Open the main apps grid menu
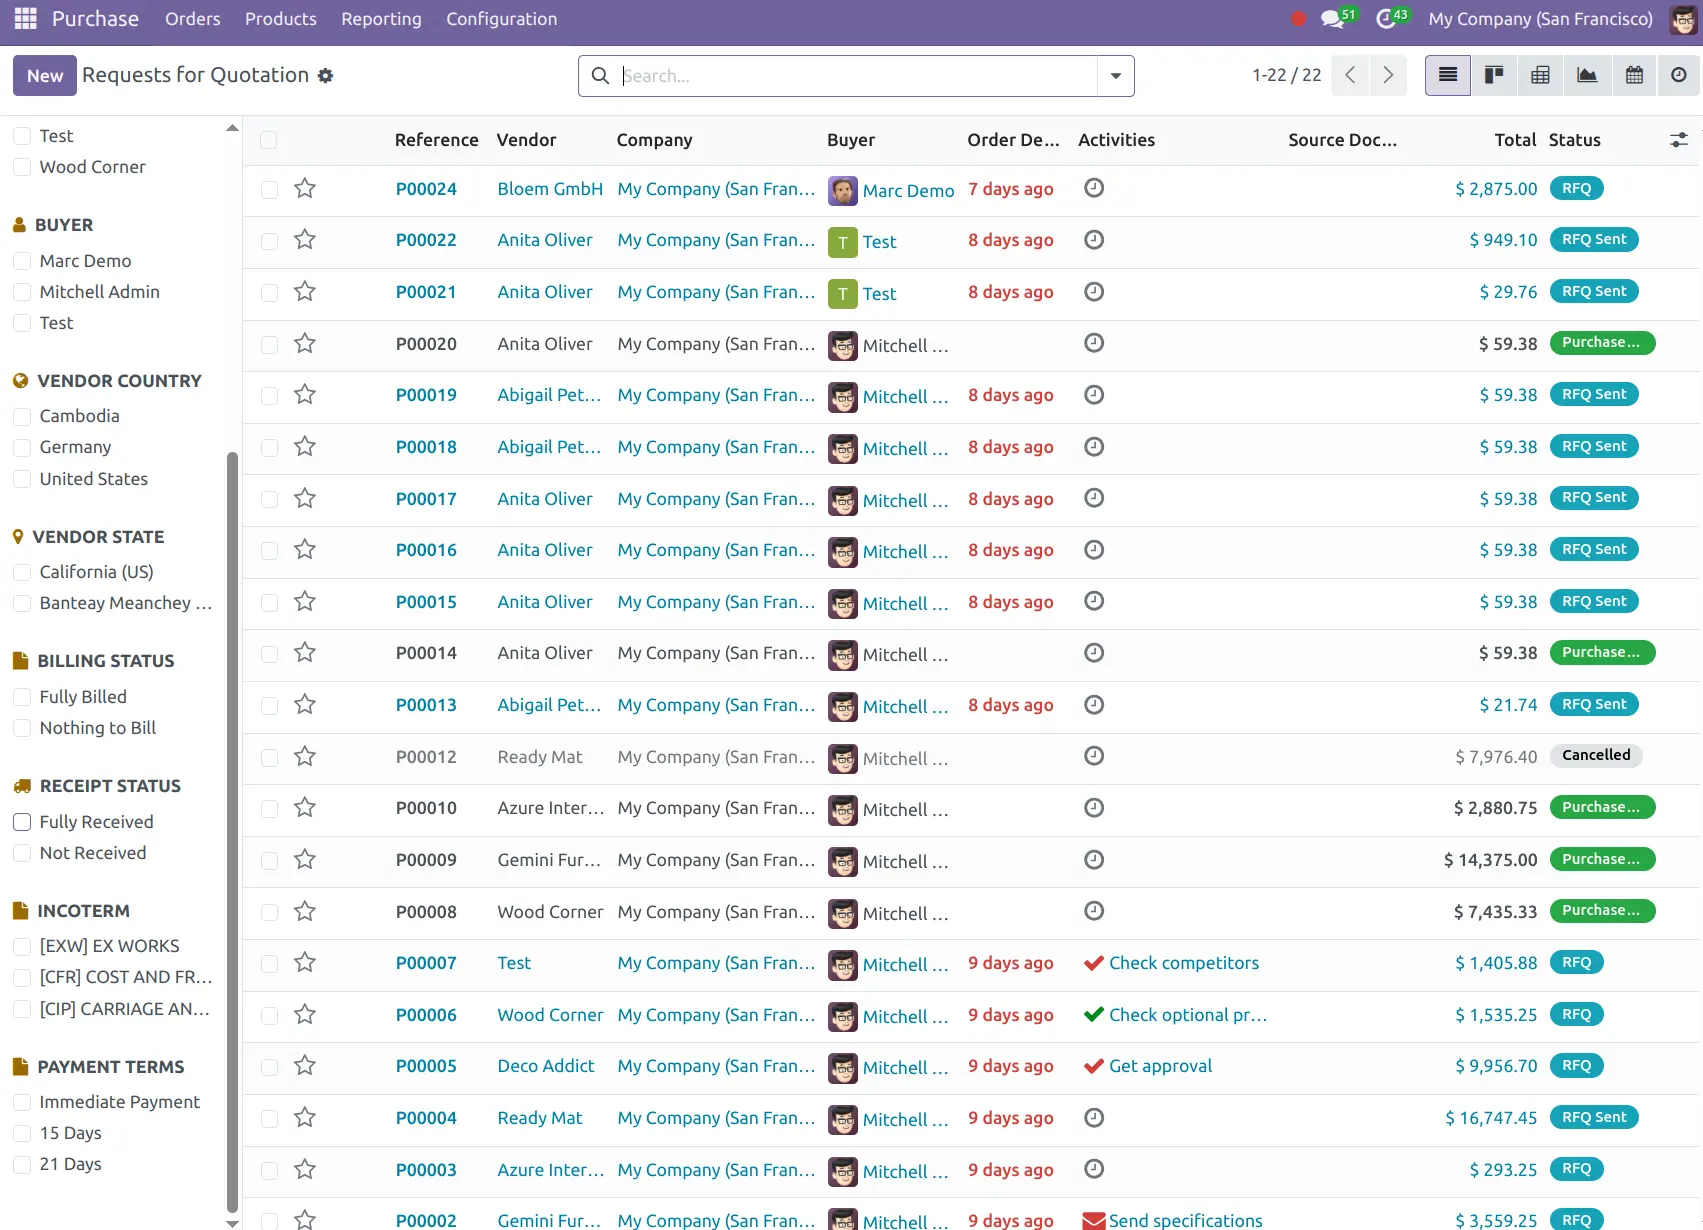This screenshot has height=1230, width=1703. pos(25,19)
